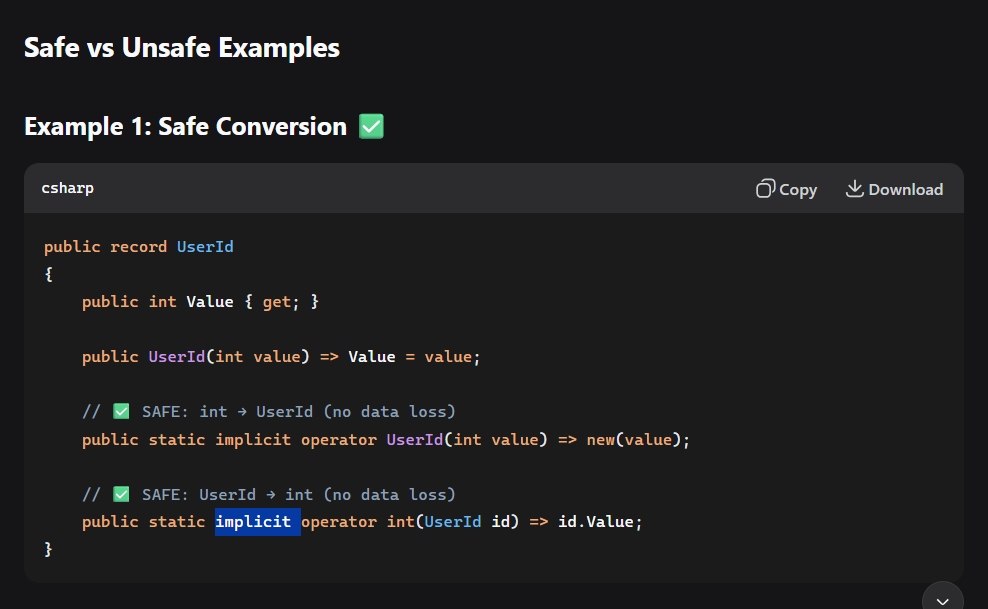Click the UserId constructor name

[x=176, y=356]
